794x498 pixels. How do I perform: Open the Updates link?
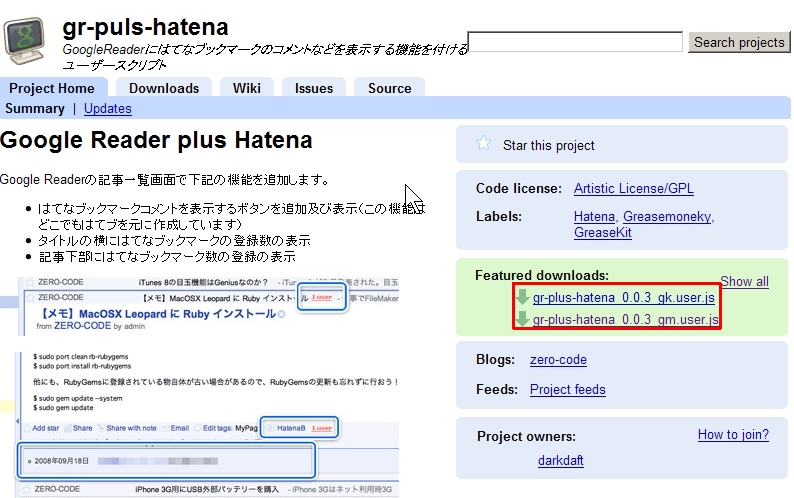click(108, 108)
